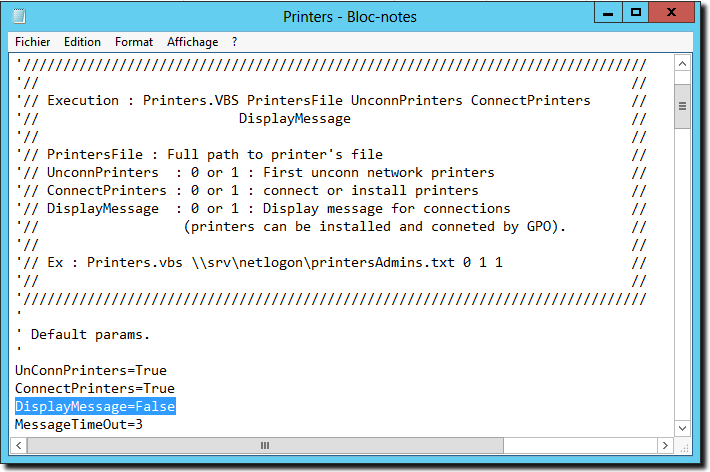Open the Format menu
Screen dimensions: 710x472
[x=134, y=42]
